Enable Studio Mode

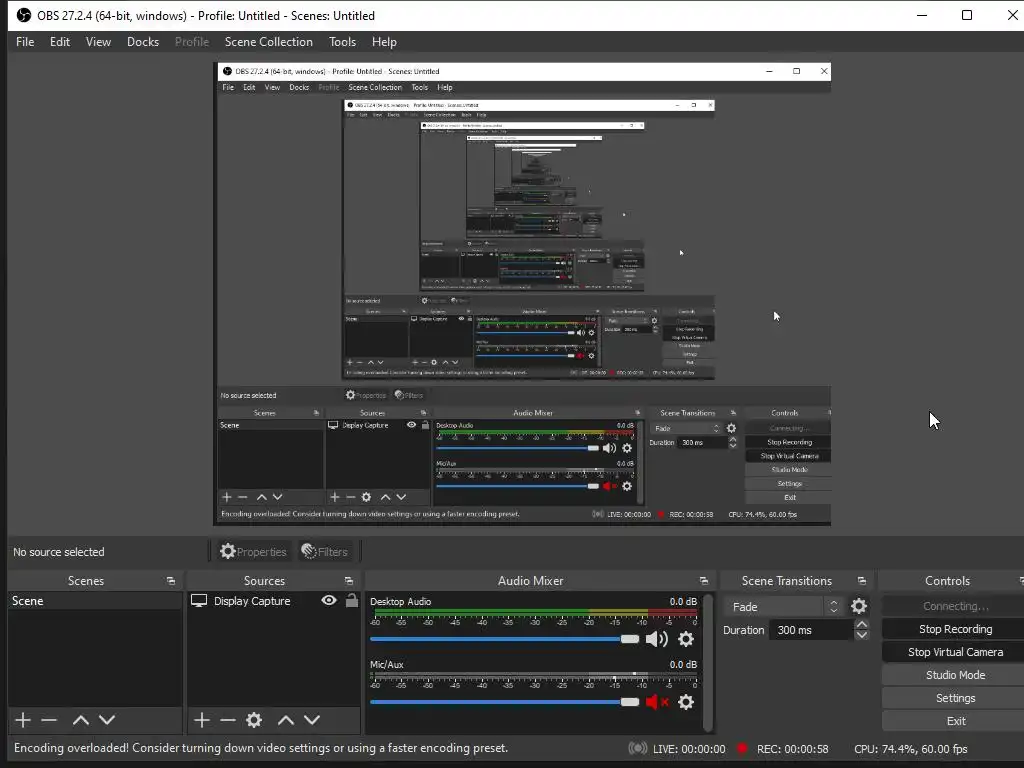[955, 675]
